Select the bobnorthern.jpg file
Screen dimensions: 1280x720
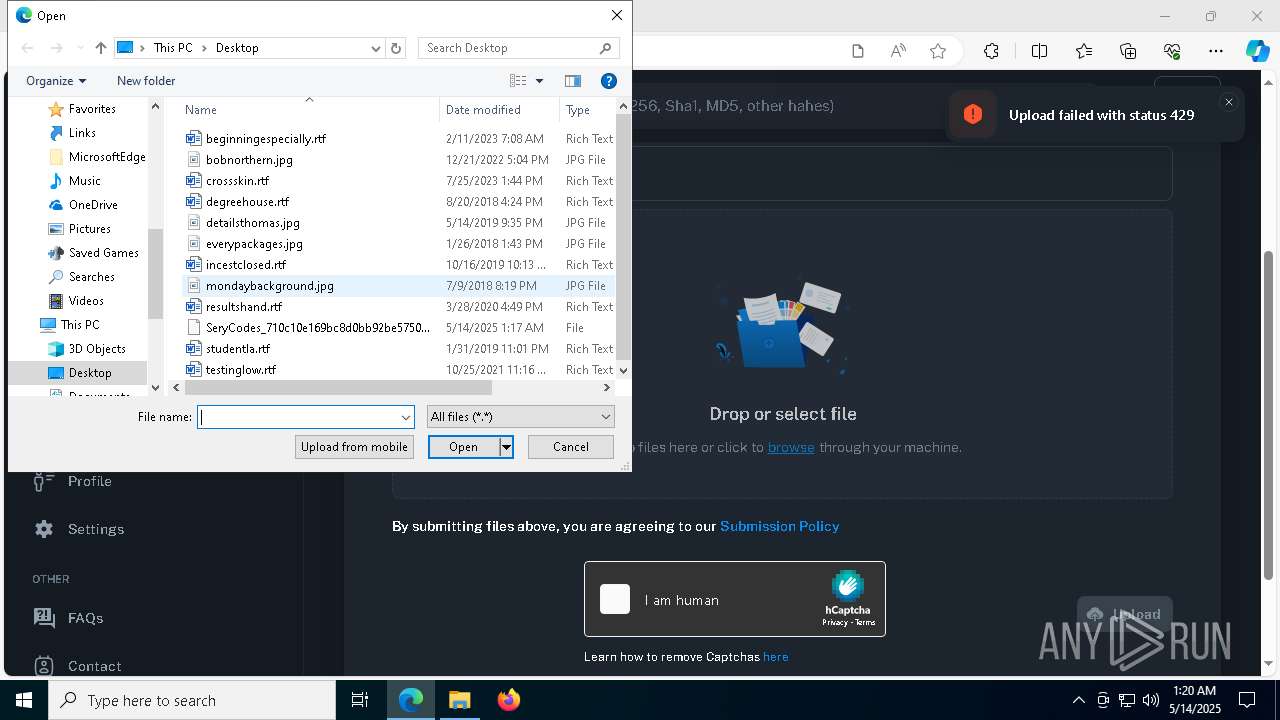[249, 160]
